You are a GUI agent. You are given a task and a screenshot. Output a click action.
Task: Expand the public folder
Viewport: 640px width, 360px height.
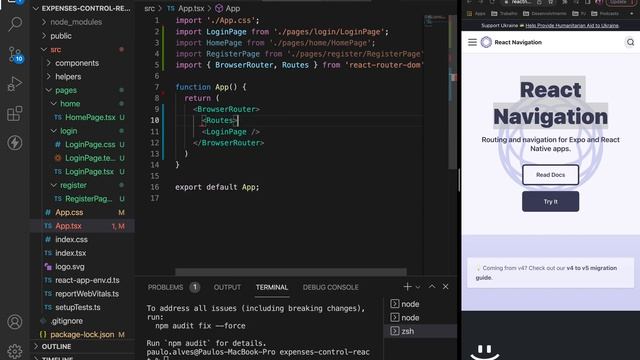[x=61, y=36]
